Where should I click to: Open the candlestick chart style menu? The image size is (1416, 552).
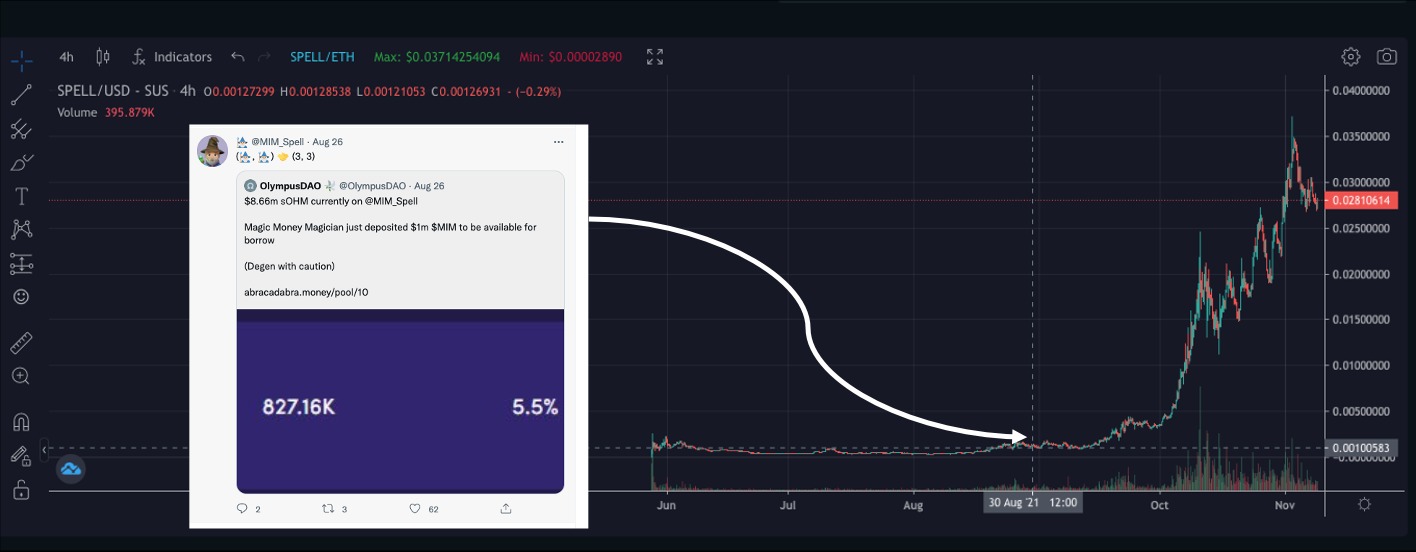click(102, 57)
